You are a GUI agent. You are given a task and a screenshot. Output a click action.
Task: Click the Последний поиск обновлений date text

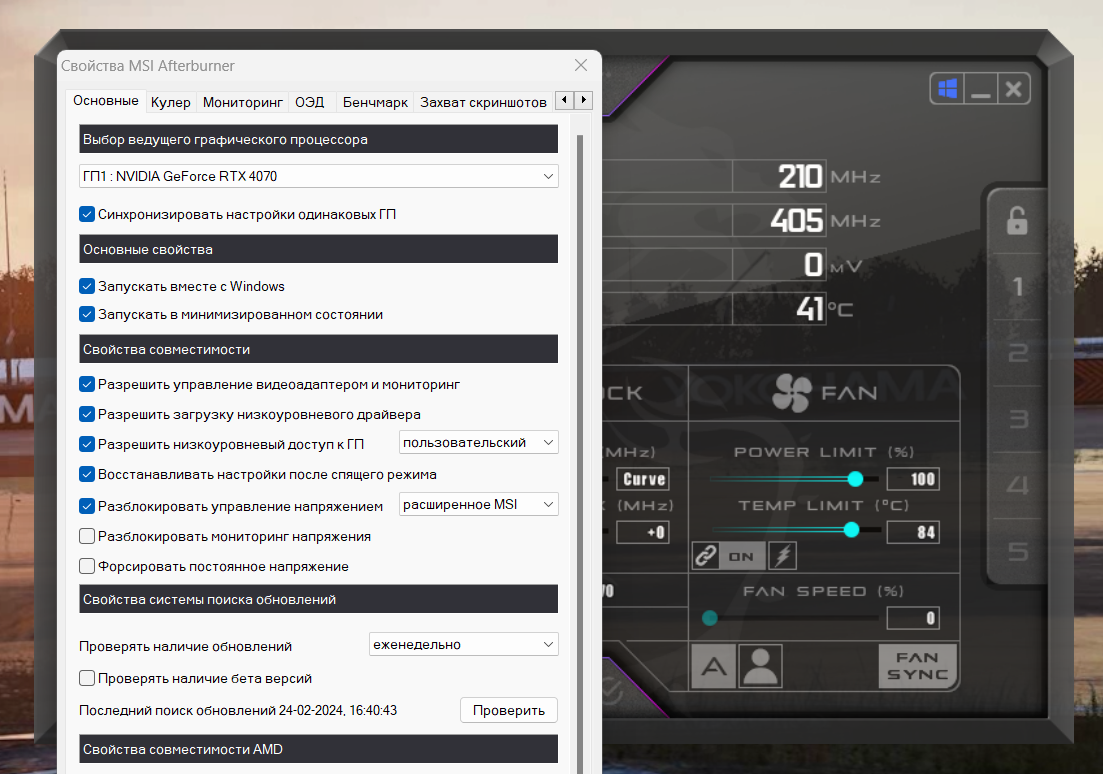click(238, 711)
